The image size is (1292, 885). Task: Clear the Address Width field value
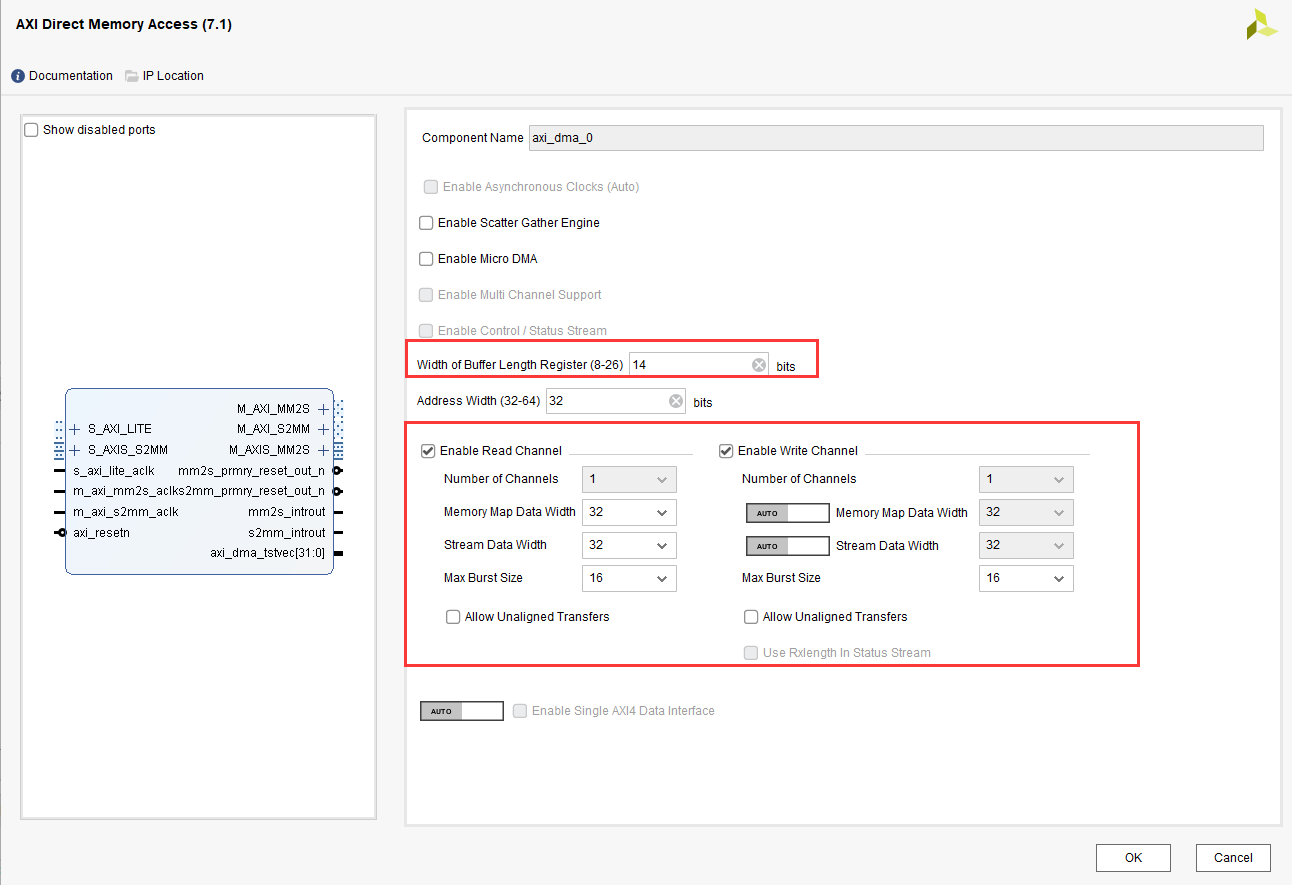676,401
